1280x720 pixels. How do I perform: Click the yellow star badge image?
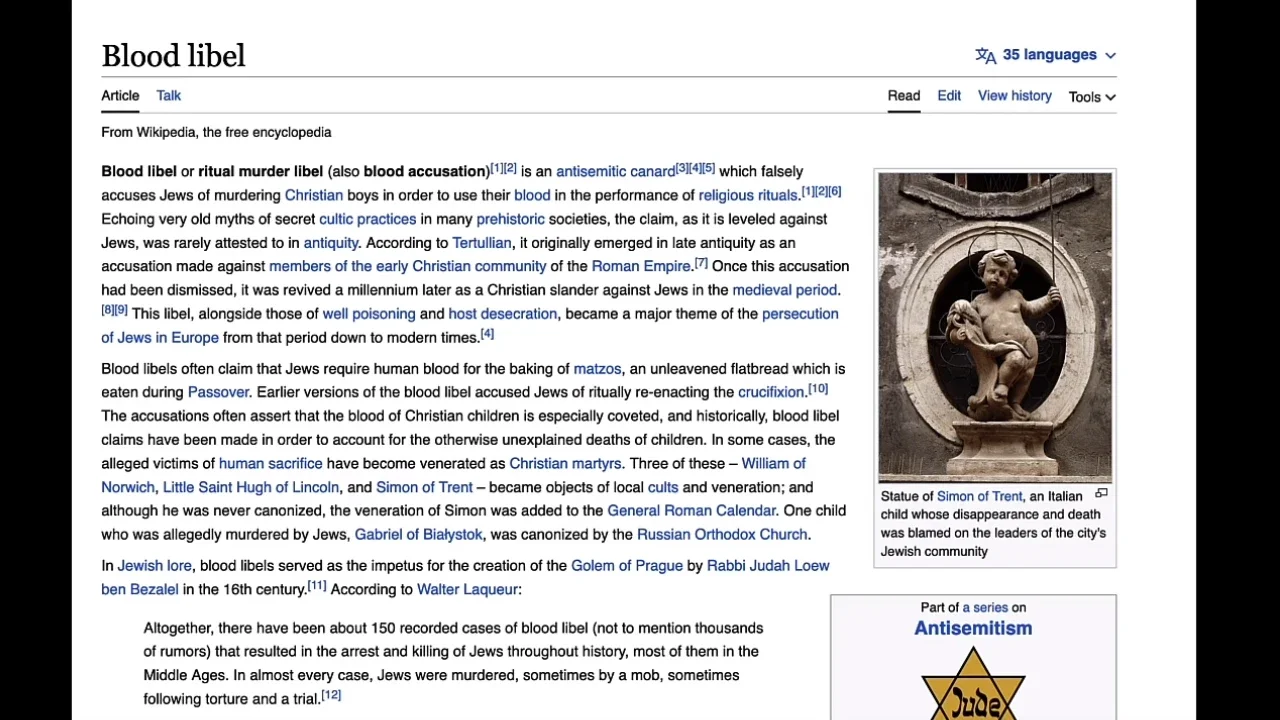973,686
